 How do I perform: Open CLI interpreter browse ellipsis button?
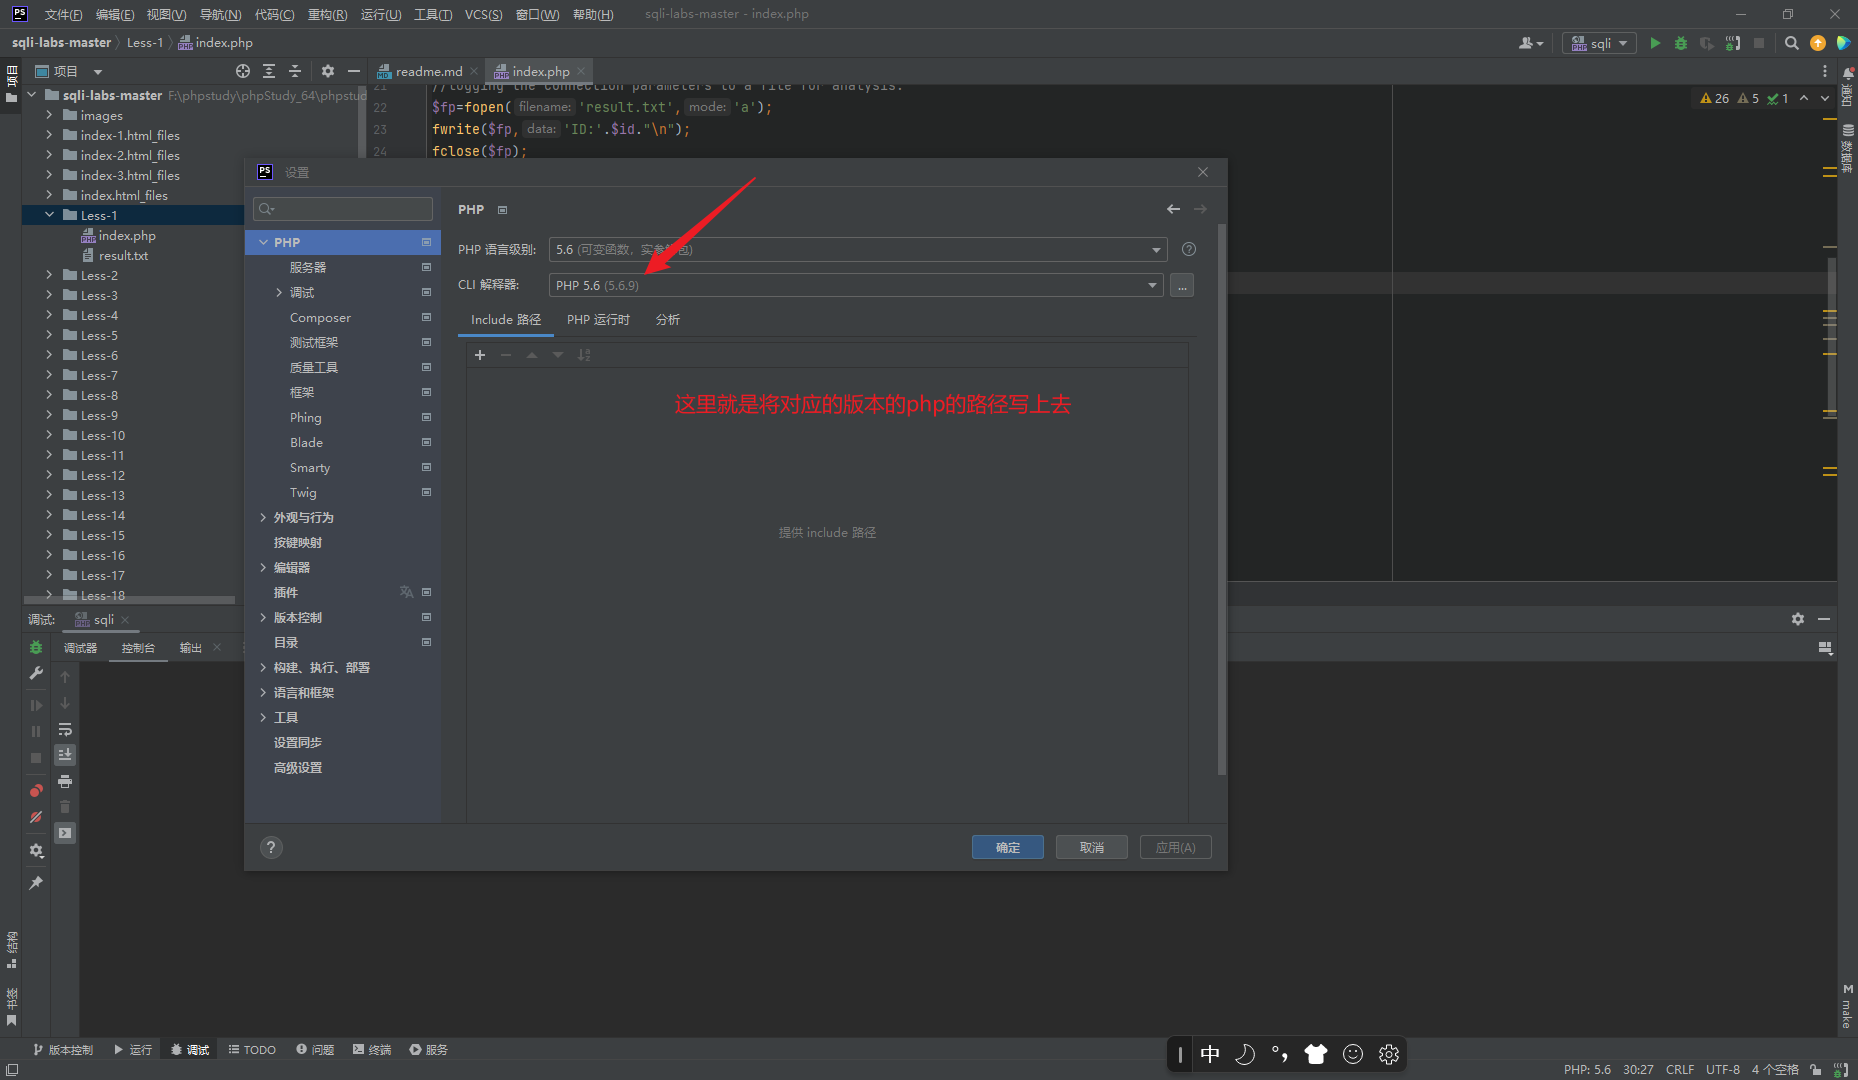[1182, 286]
